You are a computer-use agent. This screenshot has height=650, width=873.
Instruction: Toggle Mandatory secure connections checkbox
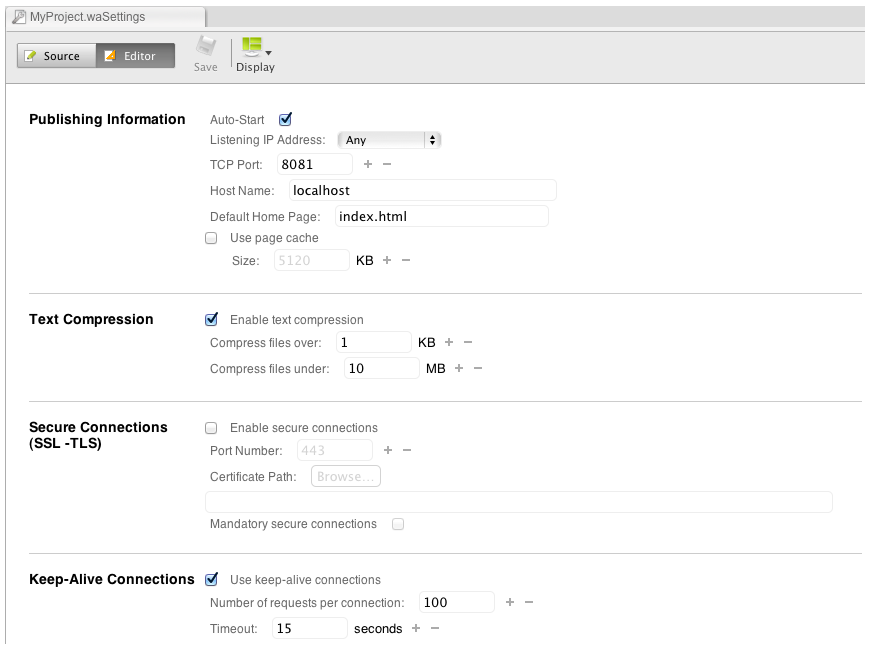398,524
